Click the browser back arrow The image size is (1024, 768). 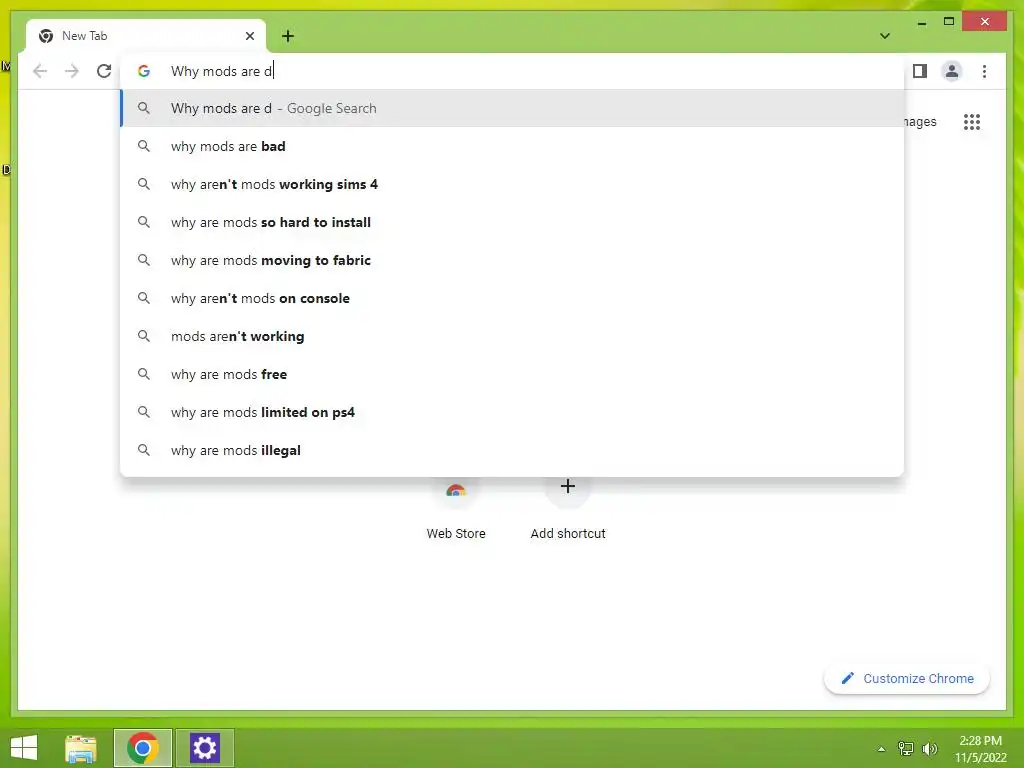click(40, 71)
